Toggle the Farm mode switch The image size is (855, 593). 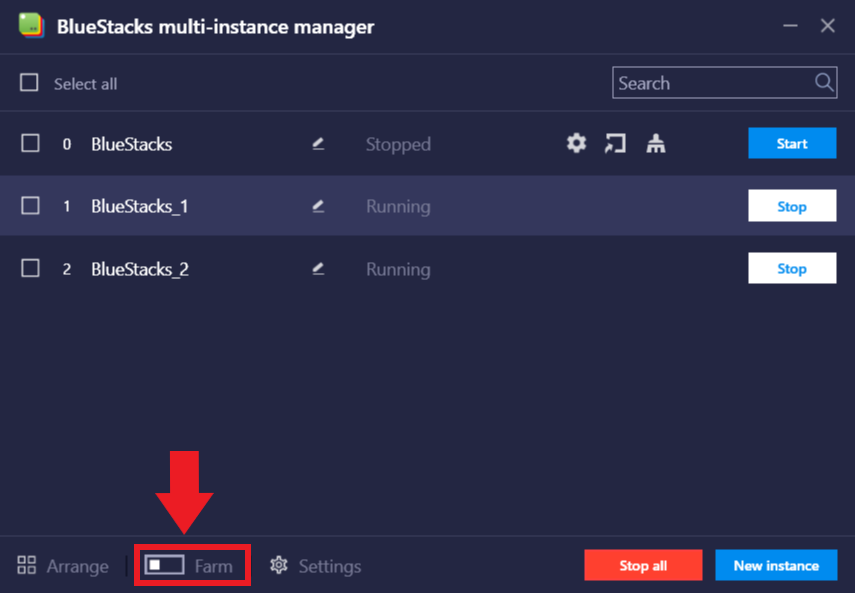pos(164,565)
